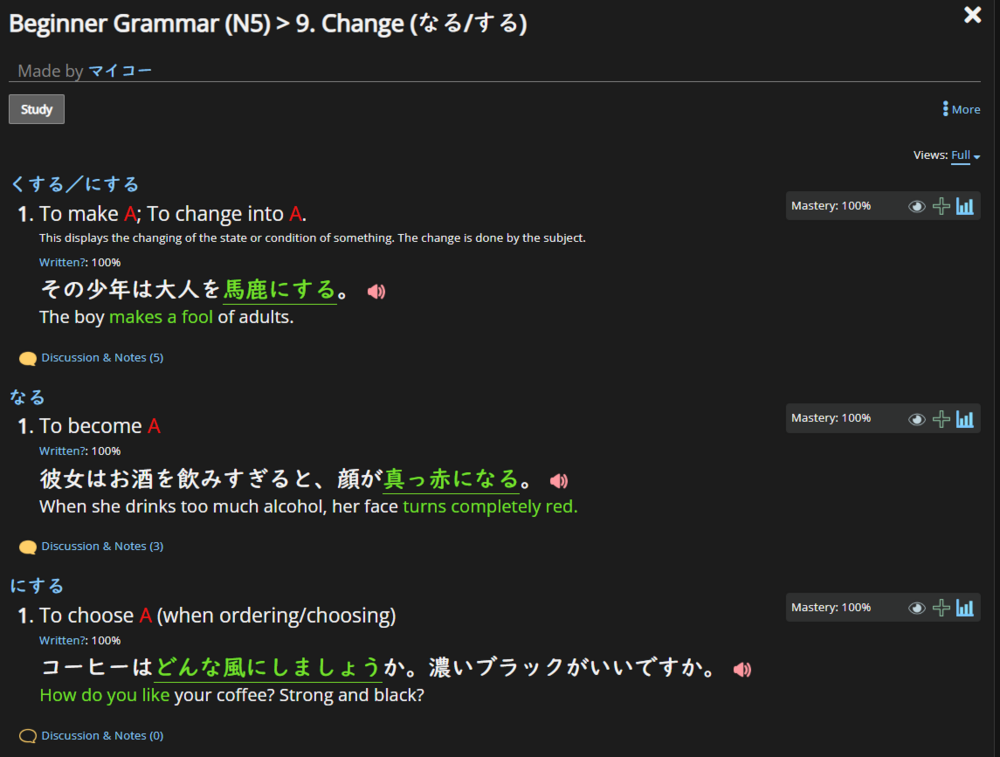Open Discussion & Notes (0) for にする
This screenshot has width=1000, height=757.
pos(103,735)
